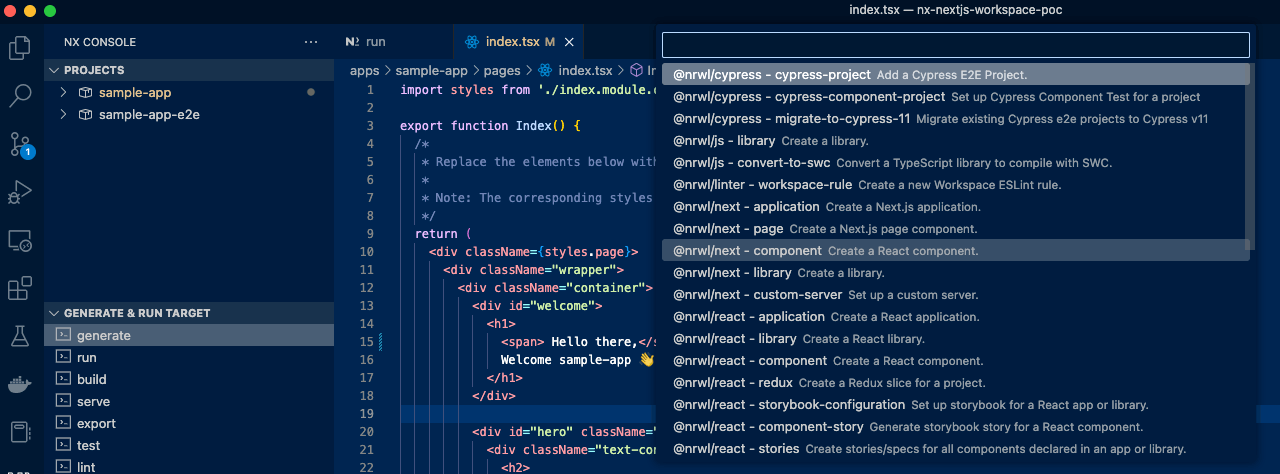The height and width of the screenshot is (474, 1280).
Task: Choose @nrwl/next - page generator
Action: (x=956, y=229)
